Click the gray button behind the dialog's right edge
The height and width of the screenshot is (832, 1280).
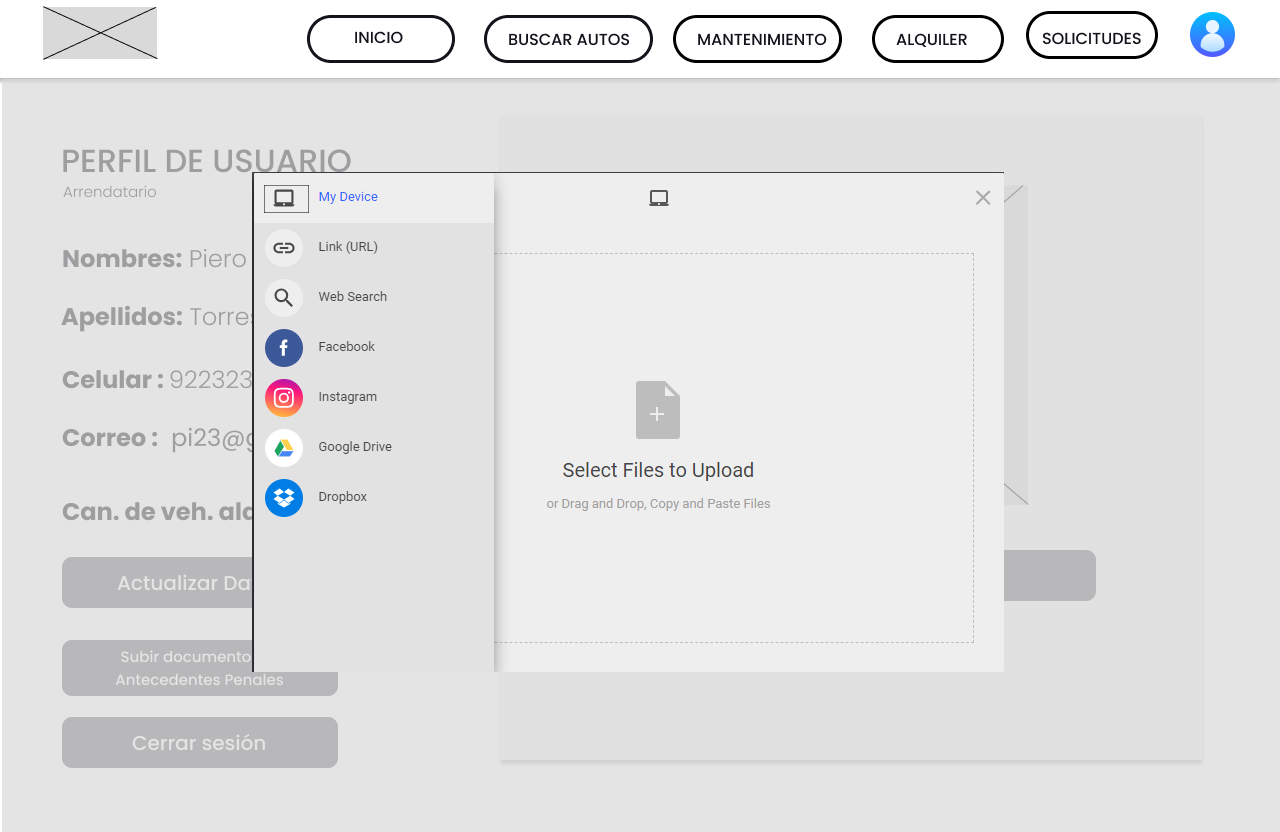coord(1050,575)
